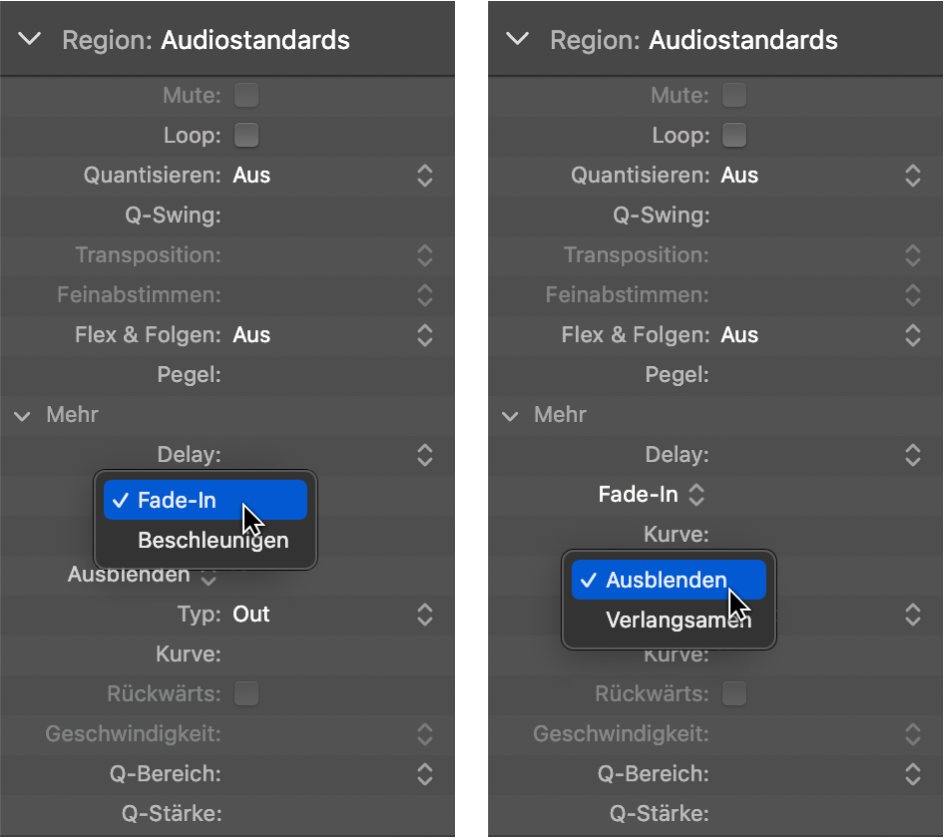Click the Flex & Folgen stepper arrows
Image resolution: width=944 pixels, height=838 pixels.
[x=424, y=335]
